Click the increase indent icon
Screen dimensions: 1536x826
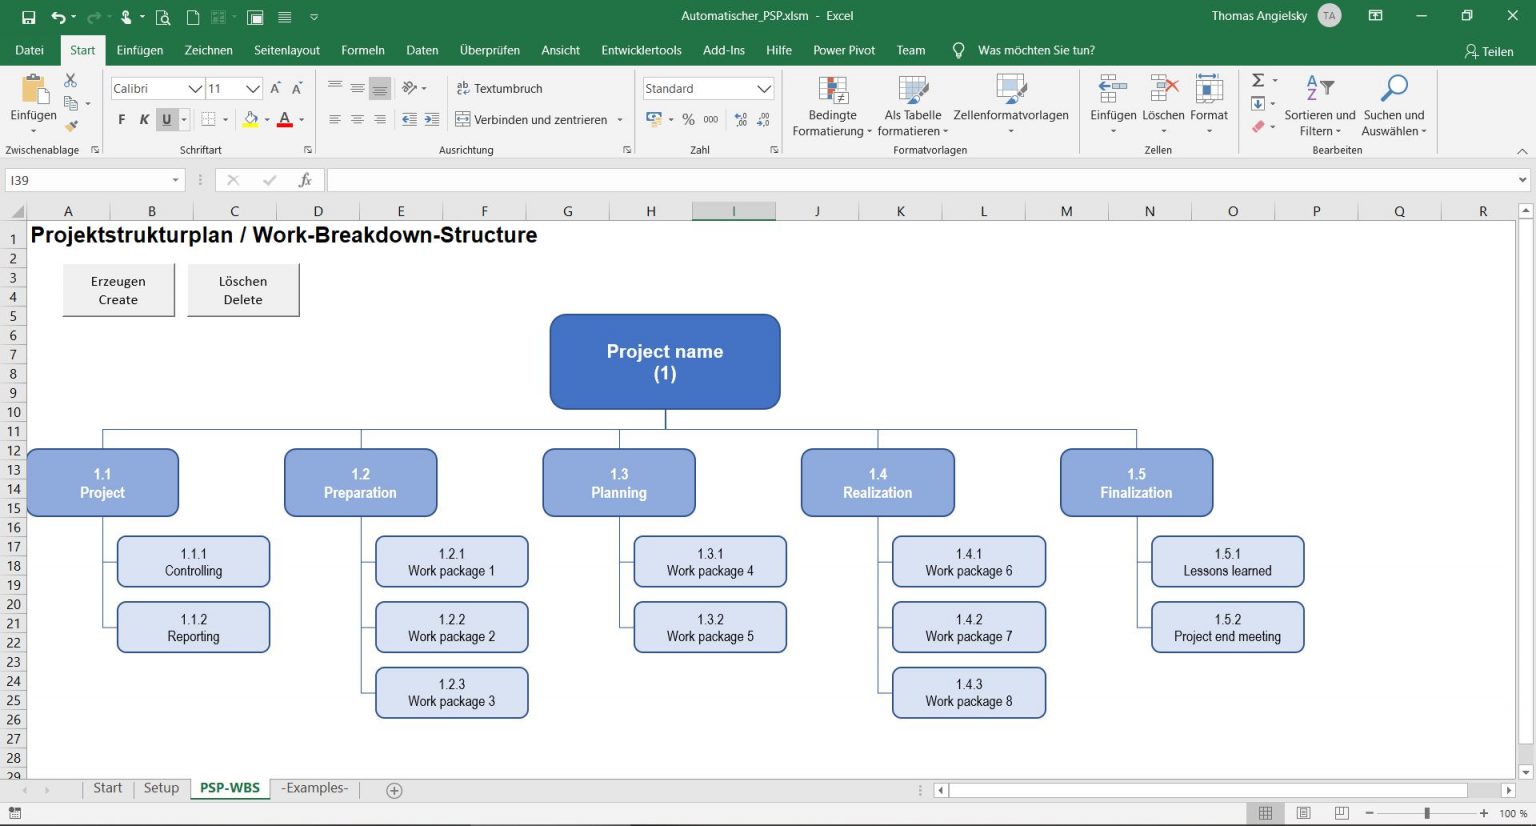click(x=432, y=119)
